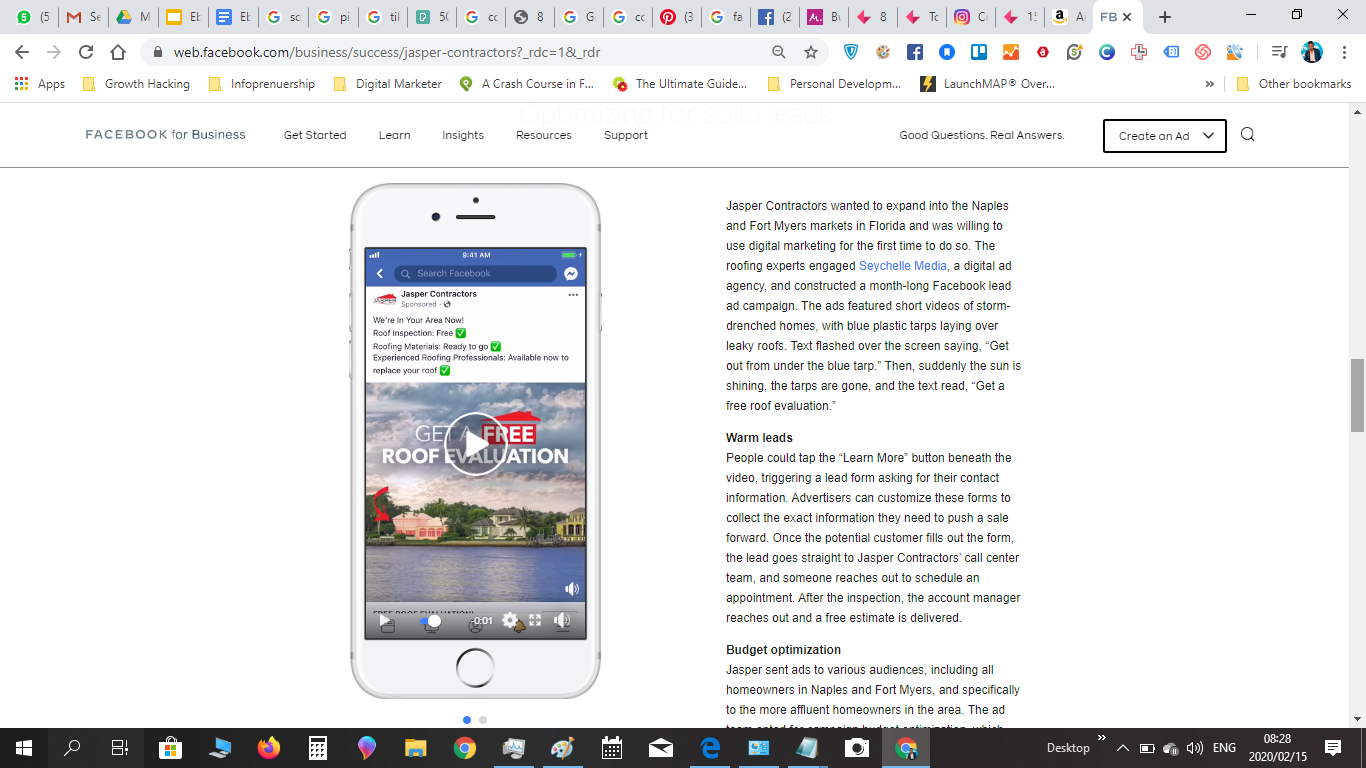Switch to the Amazon tab
Screen dimensions: 1366x768
pos(1068,17)
